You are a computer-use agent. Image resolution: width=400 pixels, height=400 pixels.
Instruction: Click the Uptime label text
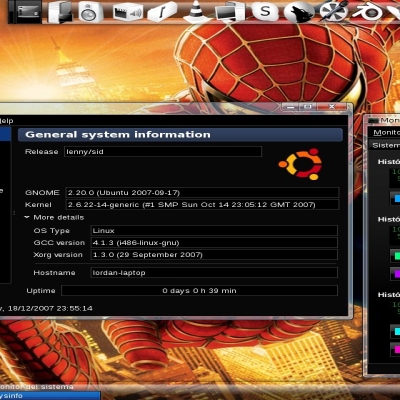41,291
